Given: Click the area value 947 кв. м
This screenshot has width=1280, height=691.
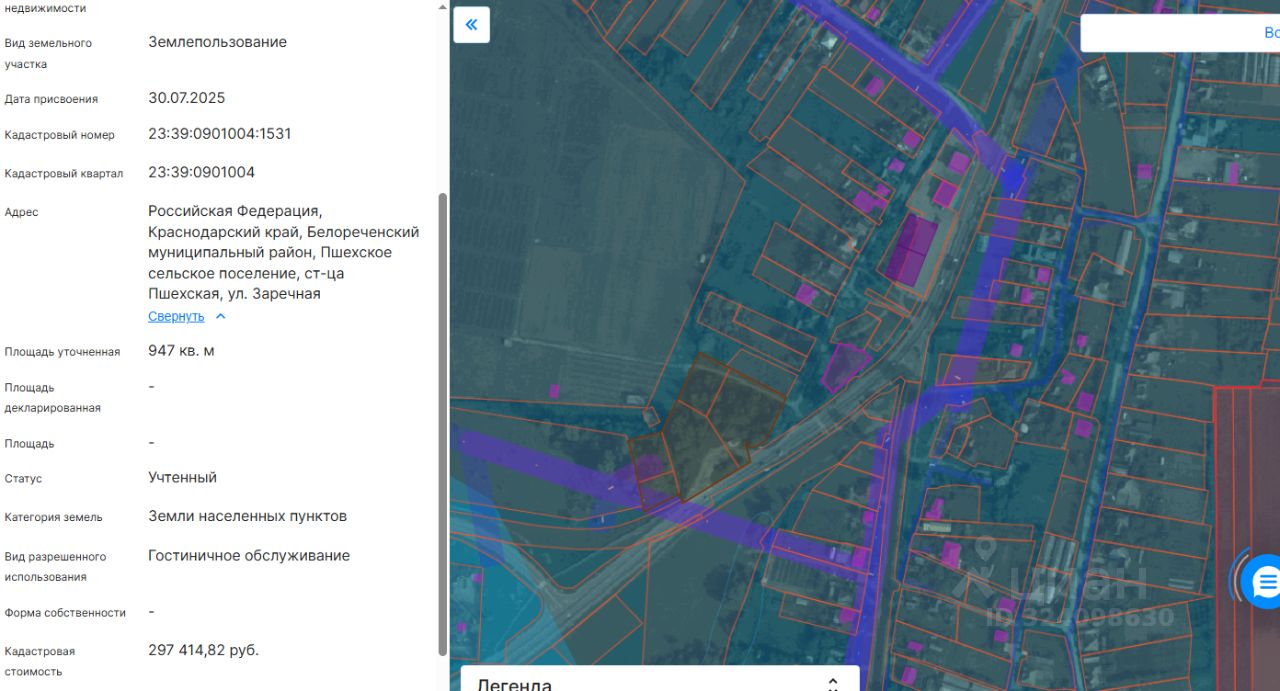Looking at the screenshot, I should (x=181, y=350).
